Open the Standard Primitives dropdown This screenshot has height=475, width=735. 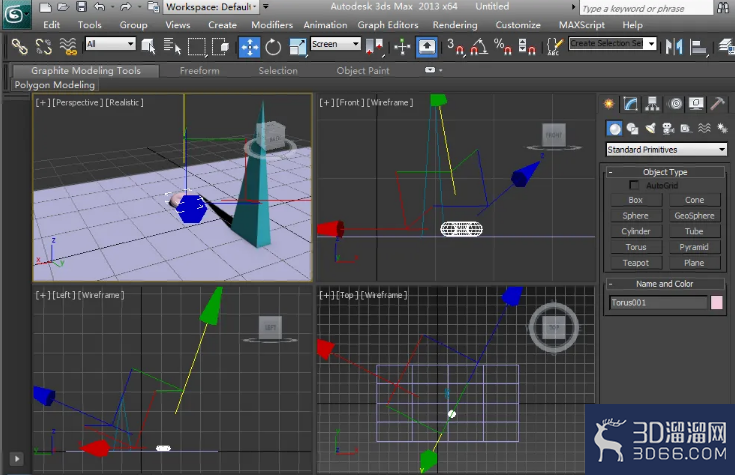tap(666, 150)
